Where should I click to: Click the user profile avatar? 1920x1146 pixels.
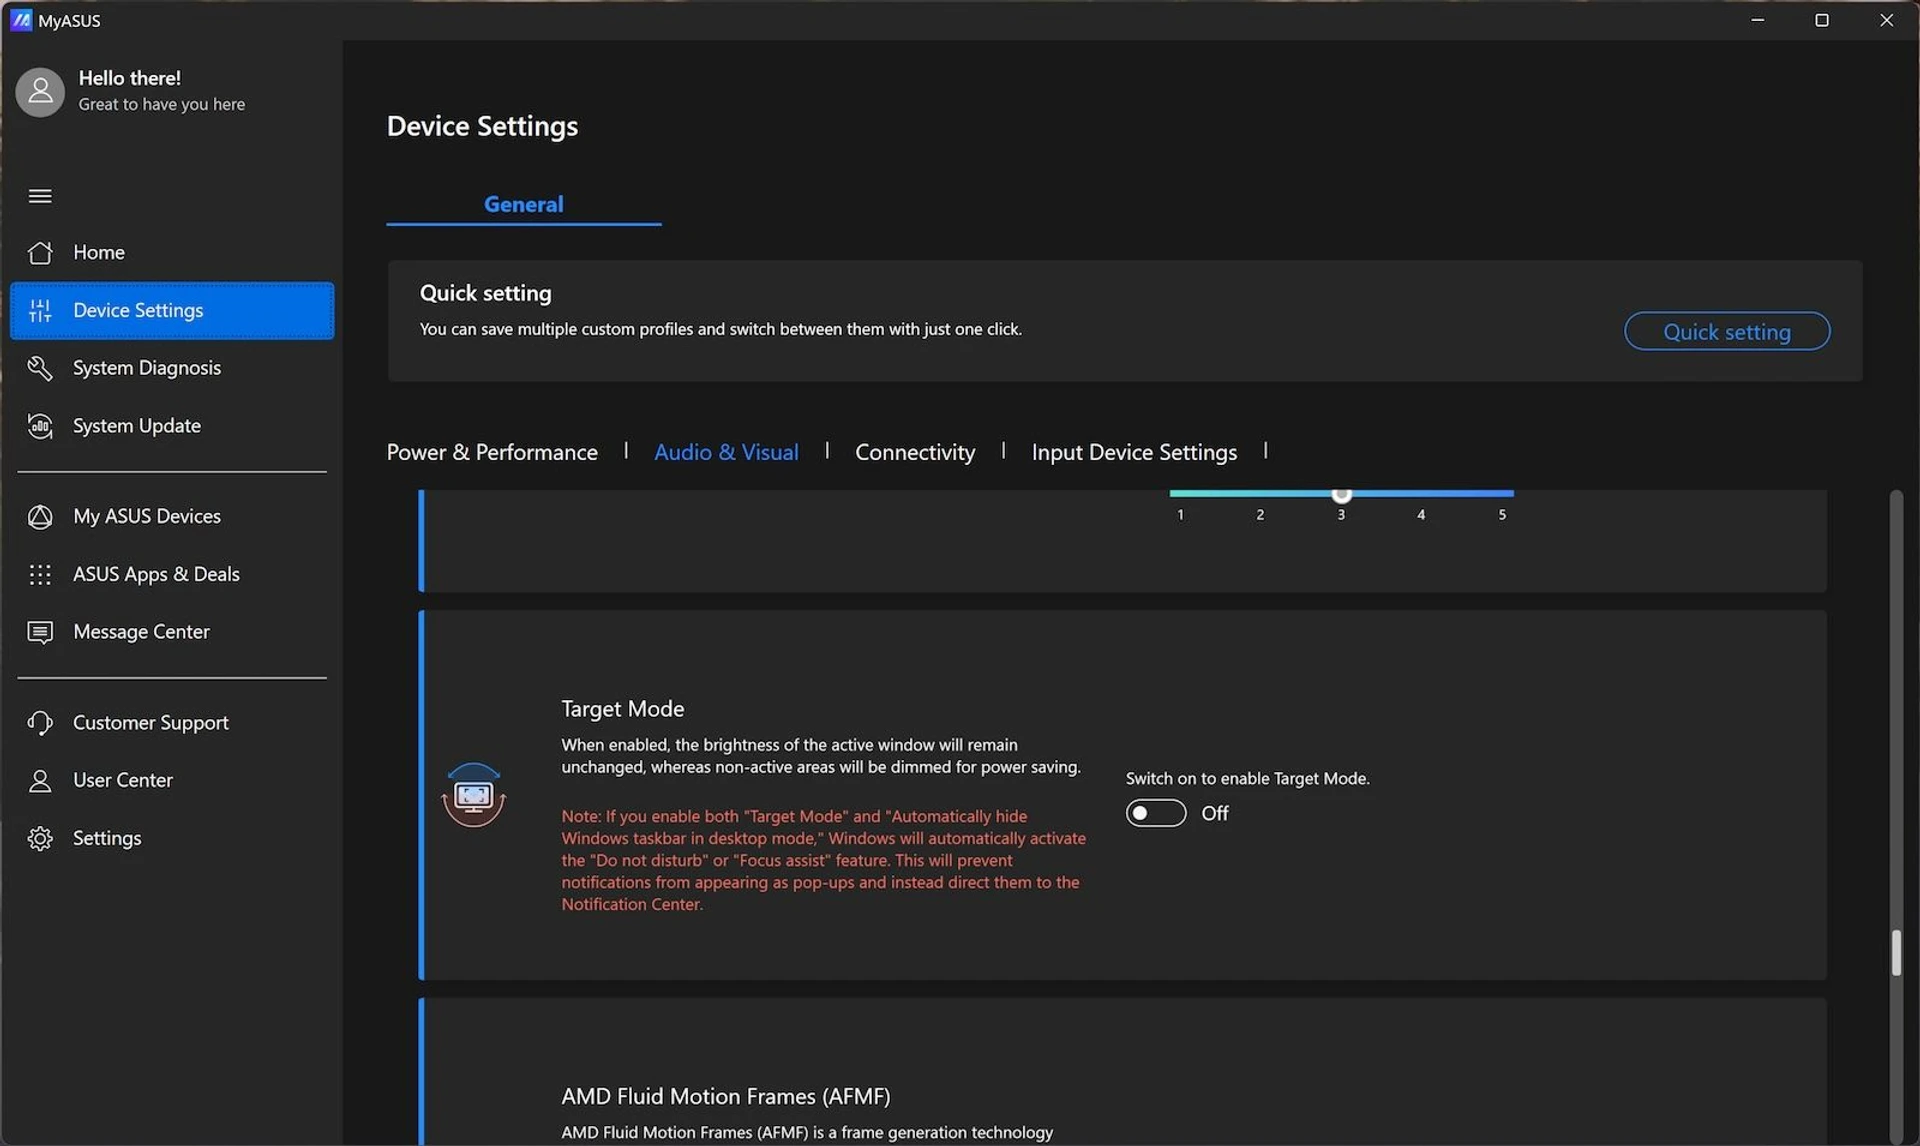click(x=40, y=92)
